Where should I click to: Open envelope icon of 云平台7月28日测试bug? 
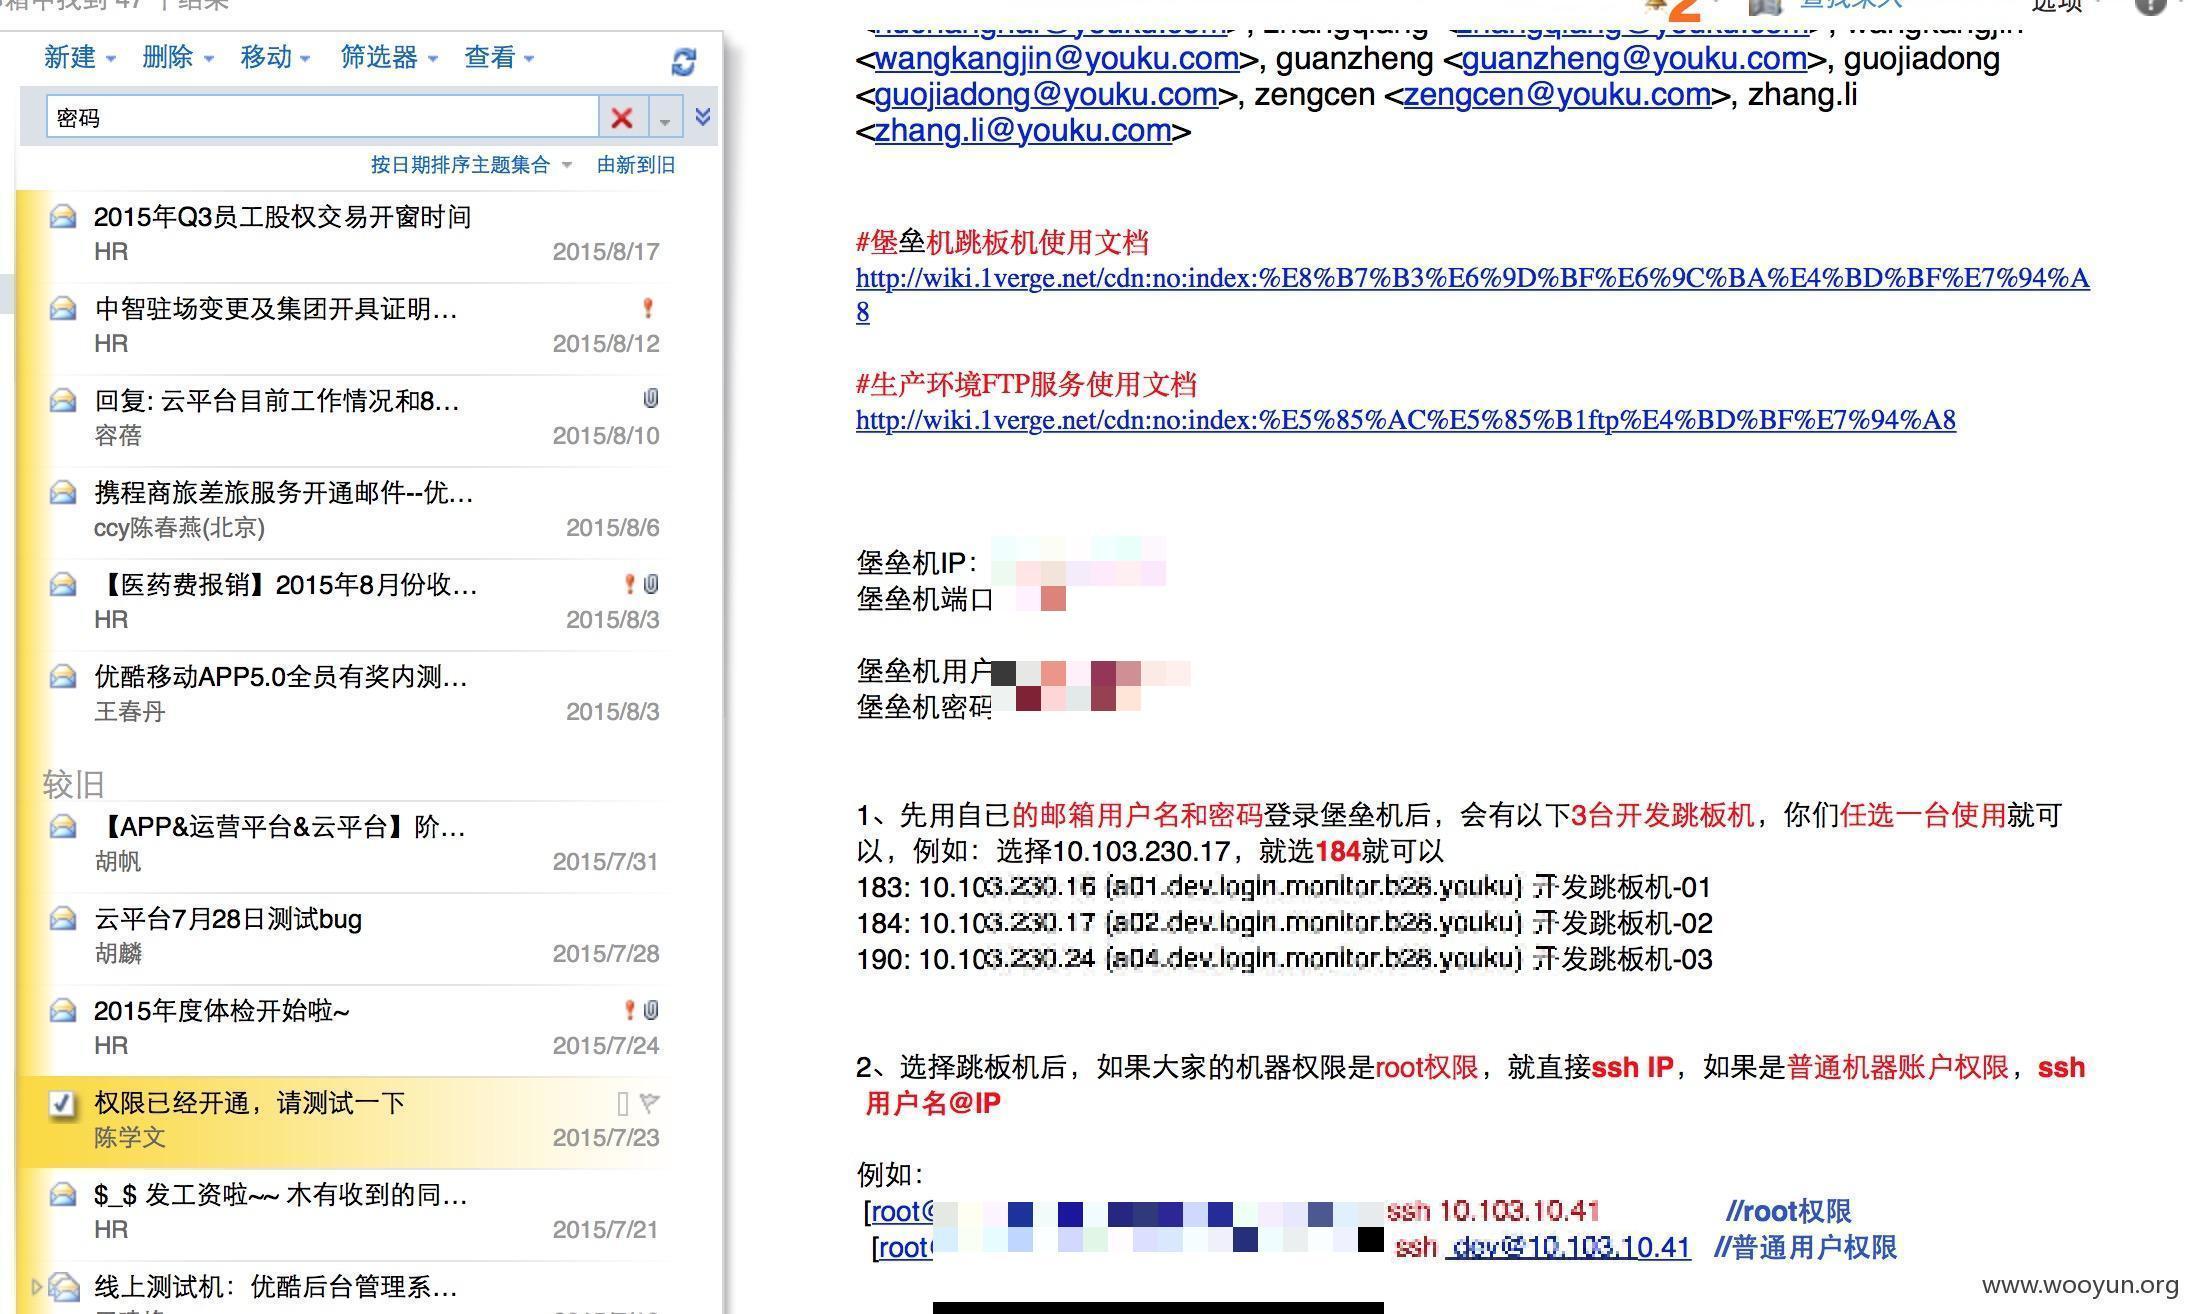tap(63, 918)
